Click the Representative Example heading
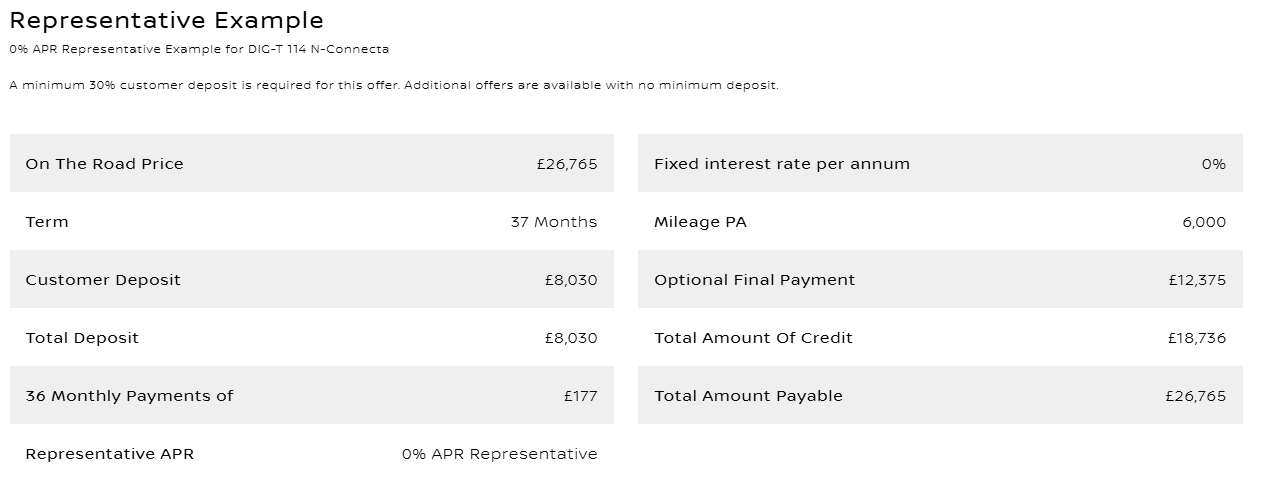Image resolution: width=1262 pixels, height=491 pixels. (x=166, y=20)
